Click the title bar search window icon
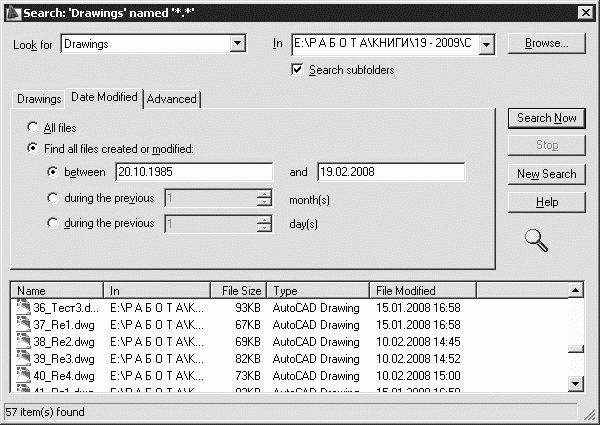This screenshot has width=600, height=425. (12, 11)
